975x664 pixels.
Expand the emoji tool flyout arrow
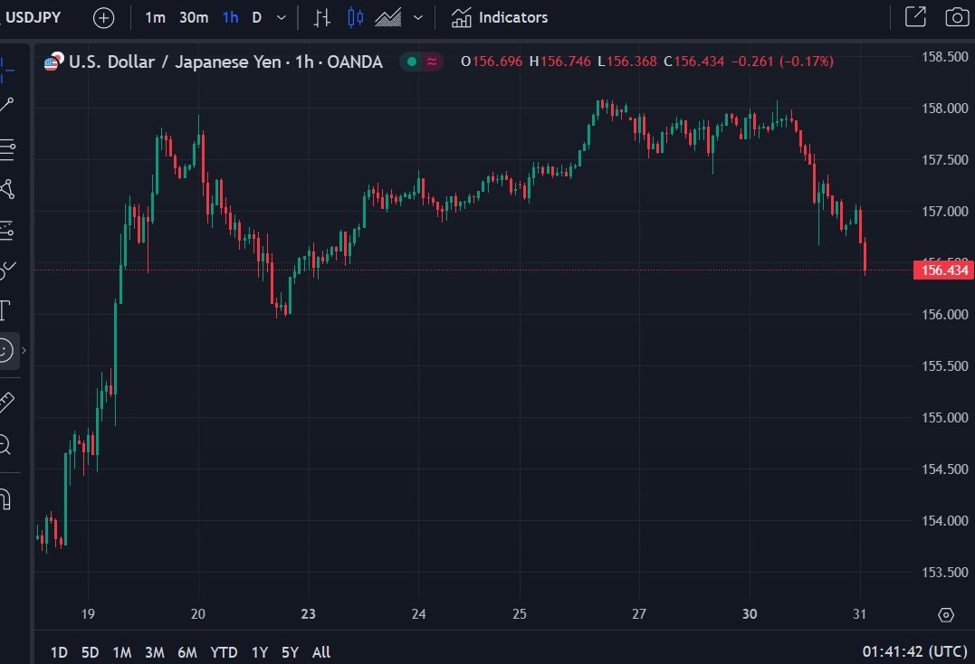24,351
